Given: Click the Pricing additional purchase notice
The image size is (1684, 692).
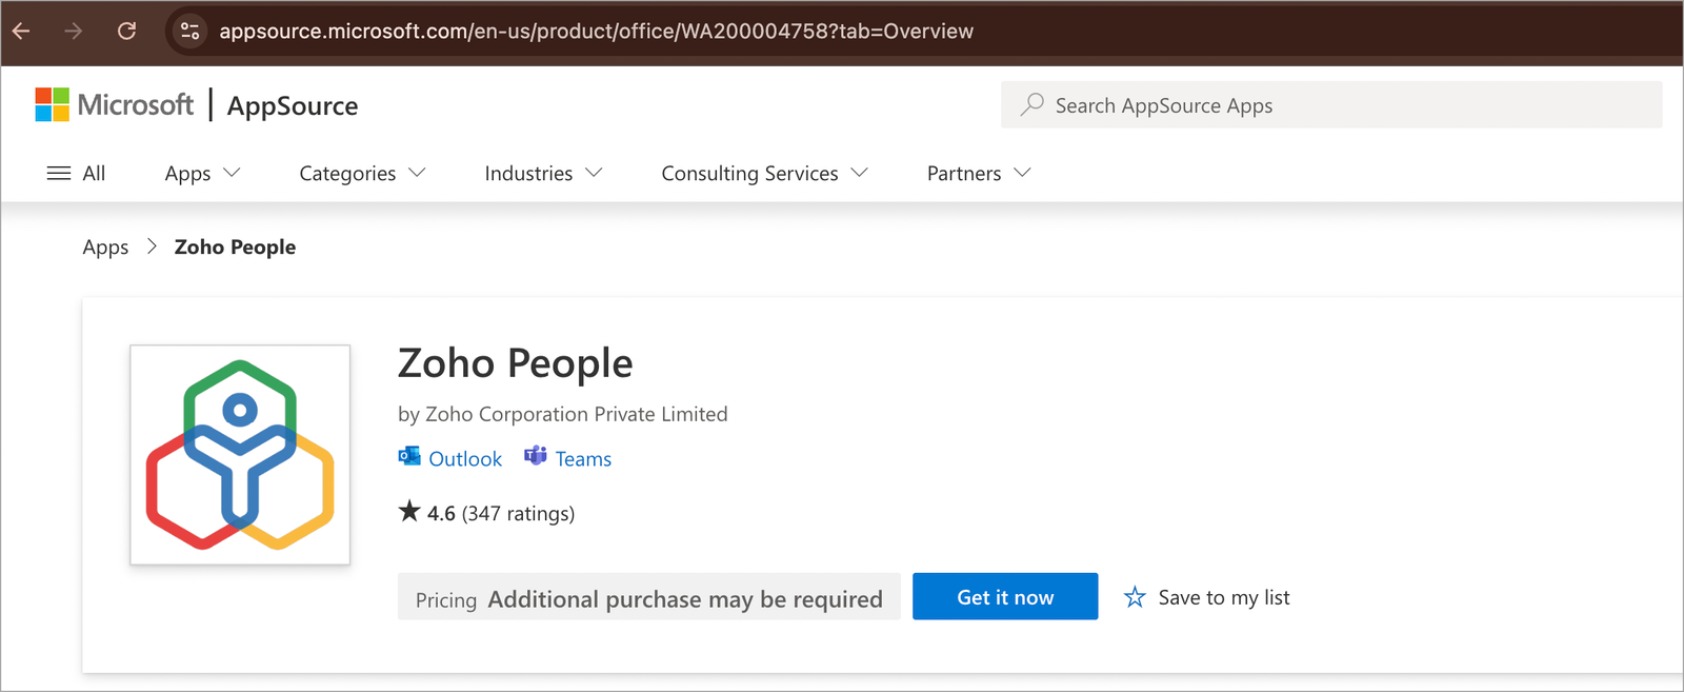Looking at the screenshot, I should click(x=649, y=598).
